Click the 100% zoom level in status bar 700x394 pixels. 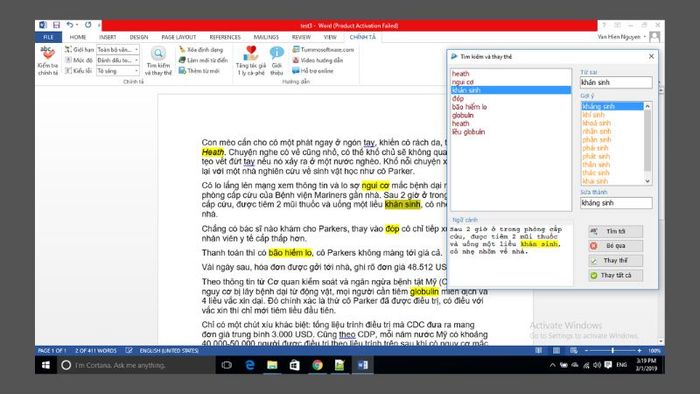[654, 351]
